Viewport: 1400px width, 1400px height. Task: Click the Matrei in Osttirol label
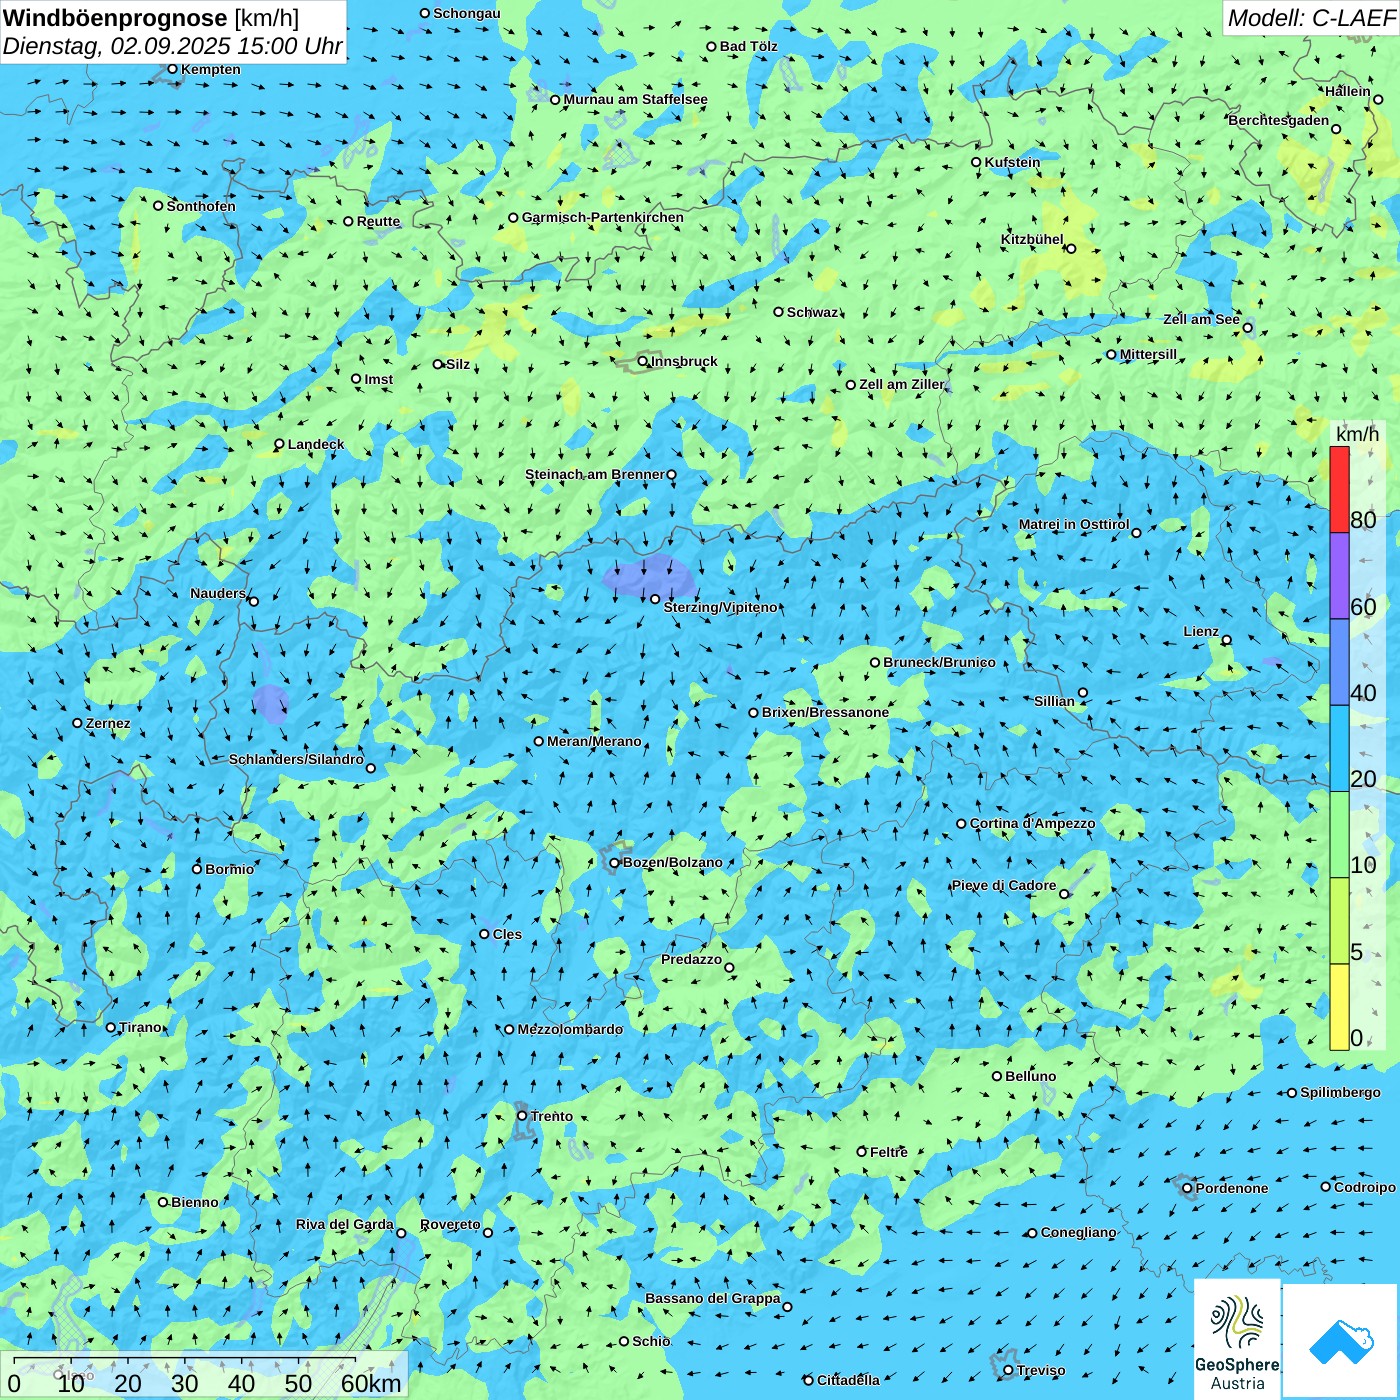[1074, 524]
